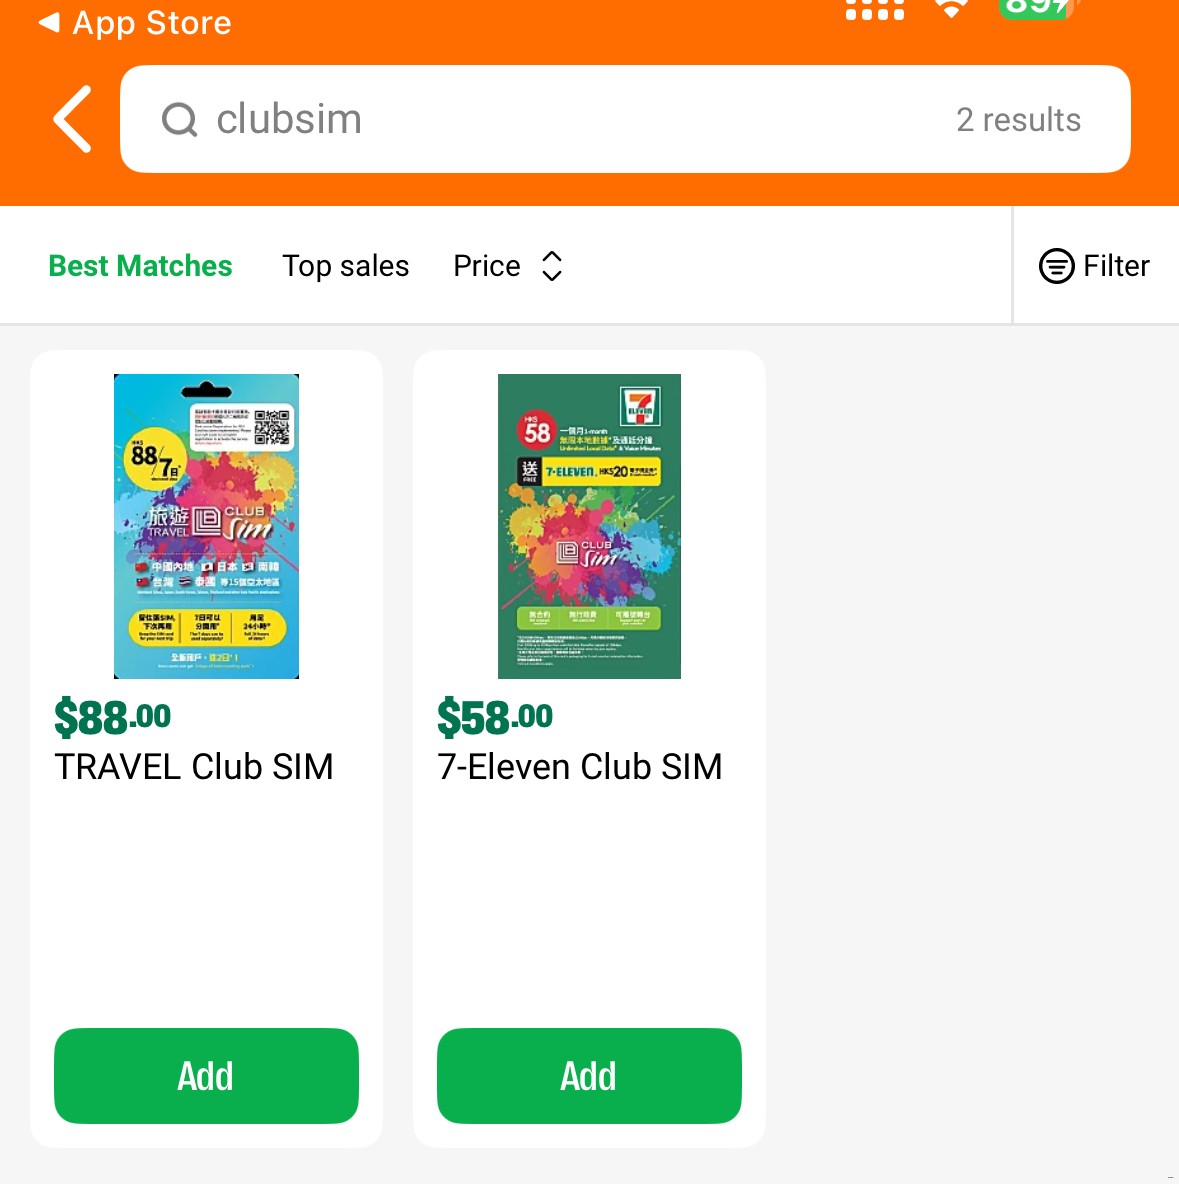Image resolution: width=1179 pixels, height=1184 pixels.
Task: Open TRAVEL Club SIM product title
Action: (x=194, y=766)
